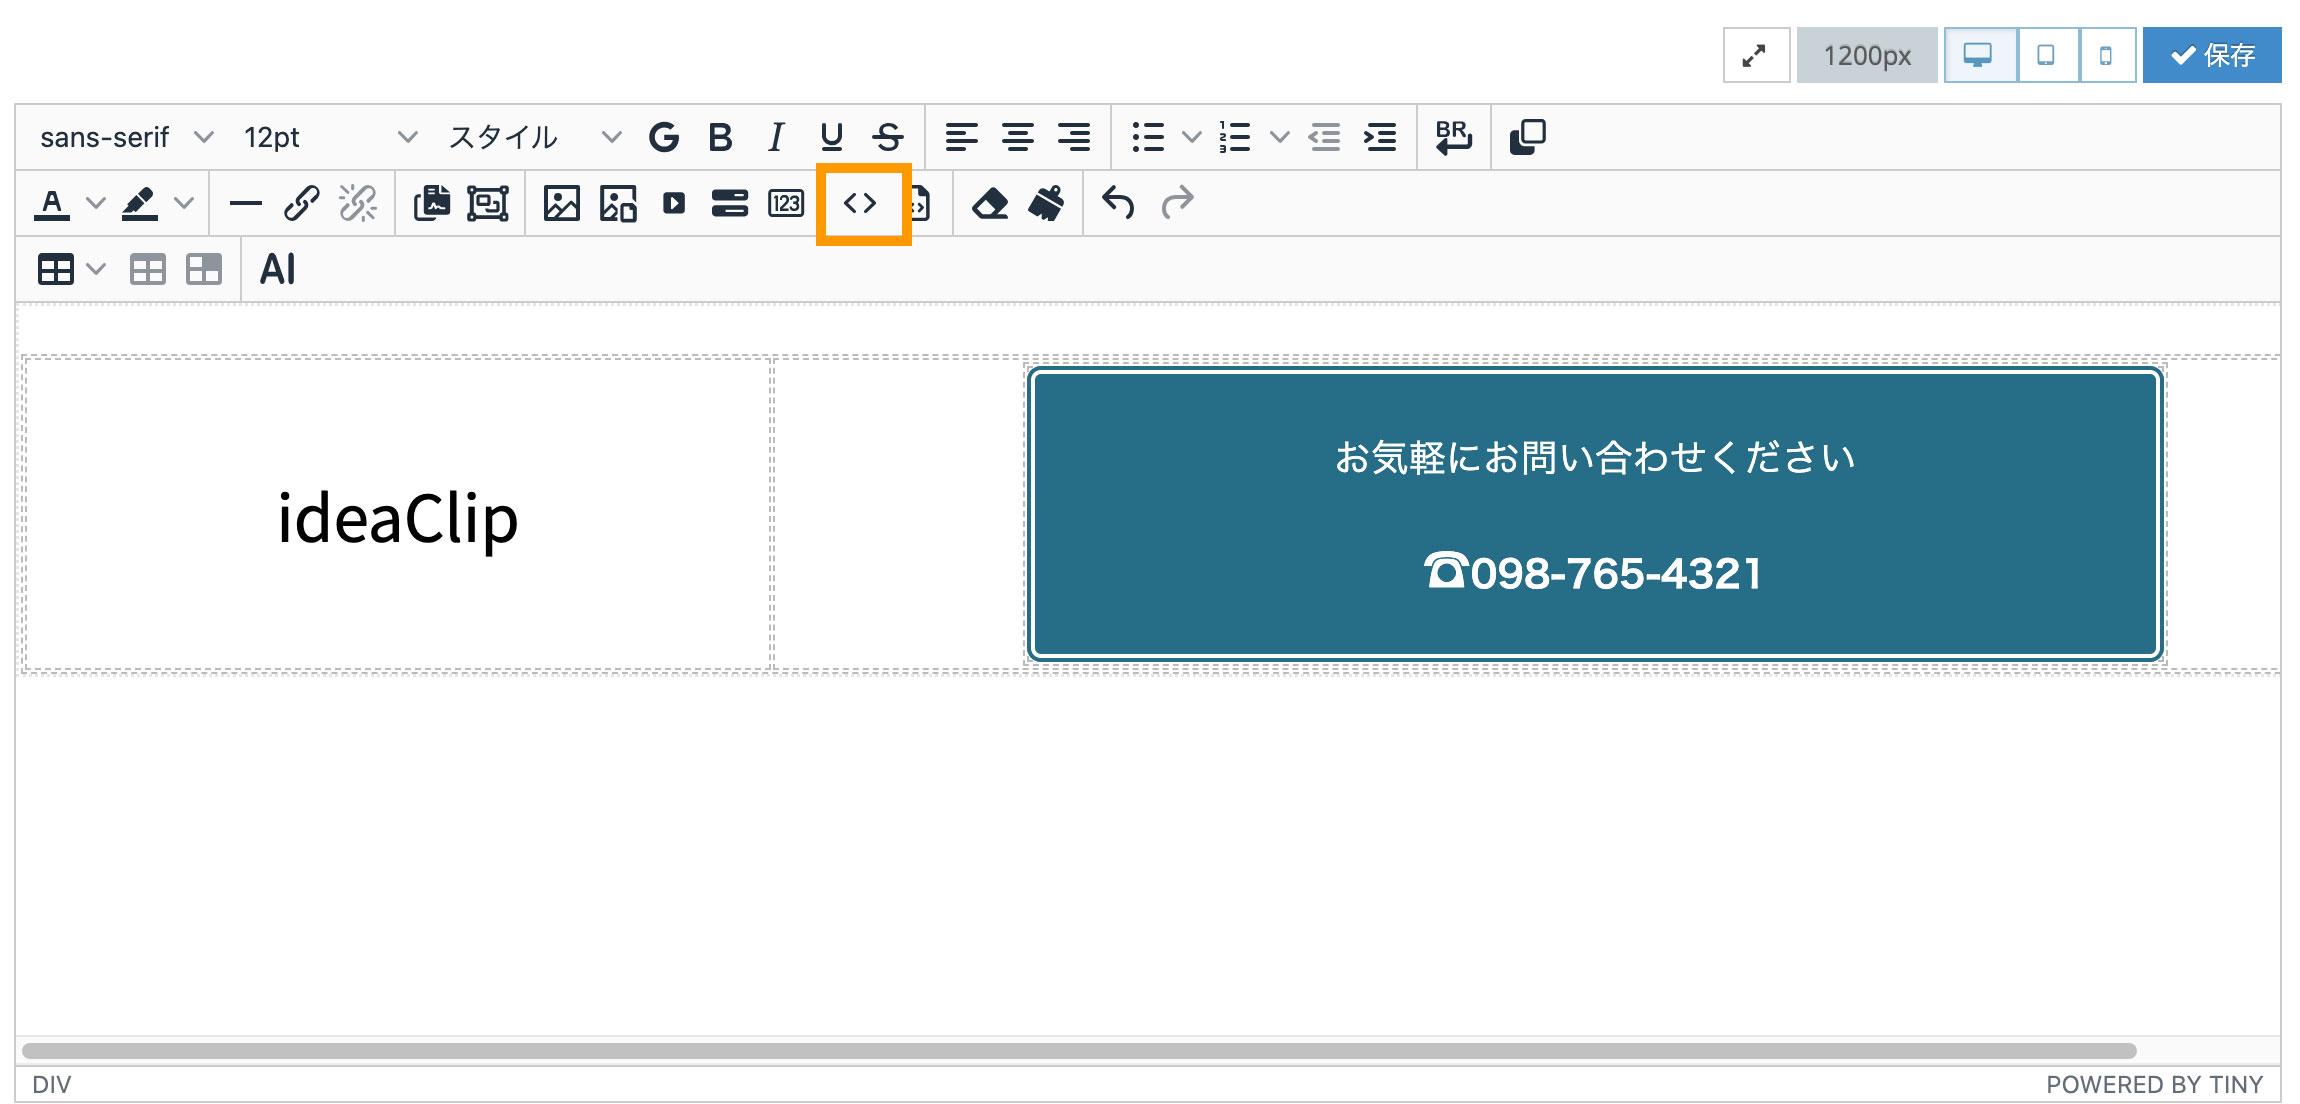Insert a media video block
2300x1104 pixels.
(x=674, y=204)
